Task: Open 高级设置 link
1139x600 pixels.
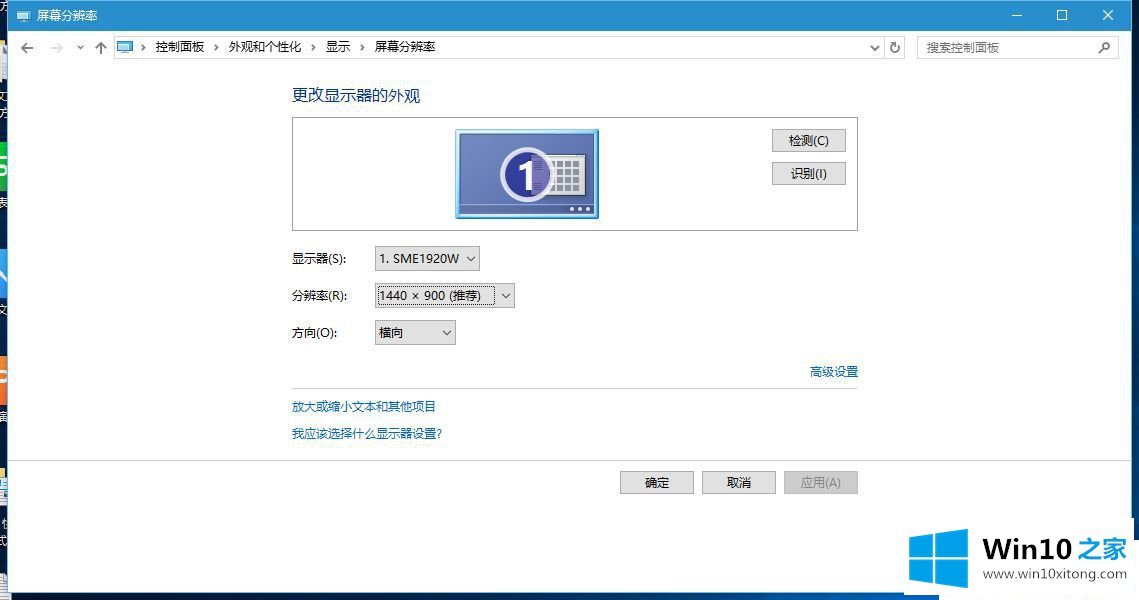Action: click(834, 372)
